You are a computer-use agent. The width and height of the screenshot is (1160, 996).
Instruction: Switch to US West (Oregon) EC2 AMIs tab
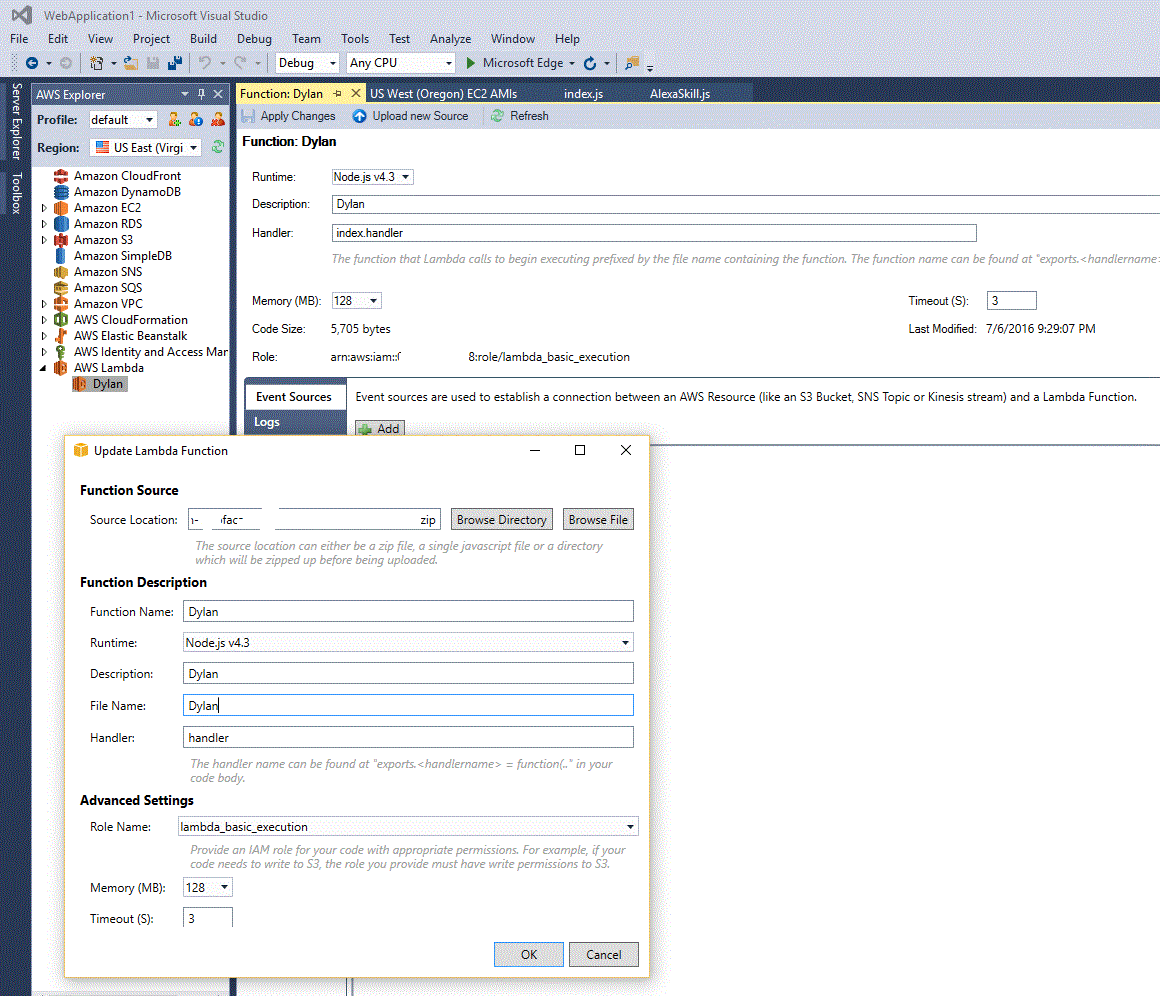tap(444, 94)
